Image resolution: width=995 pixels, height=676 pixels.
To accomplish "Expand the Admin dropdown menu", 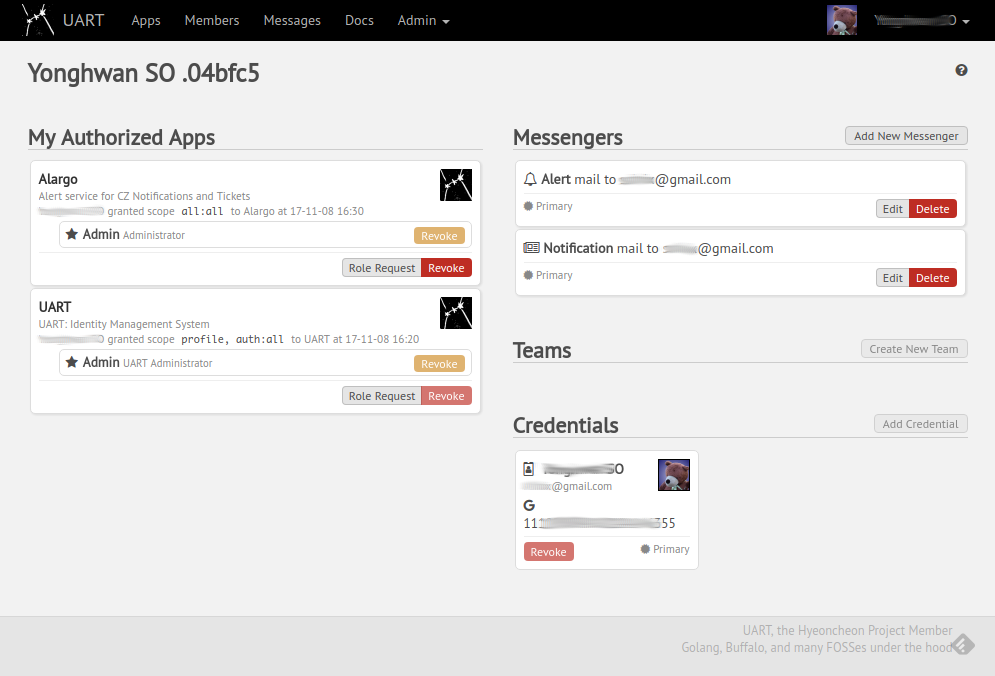I will pyautogui.click(x=423, y=20).
